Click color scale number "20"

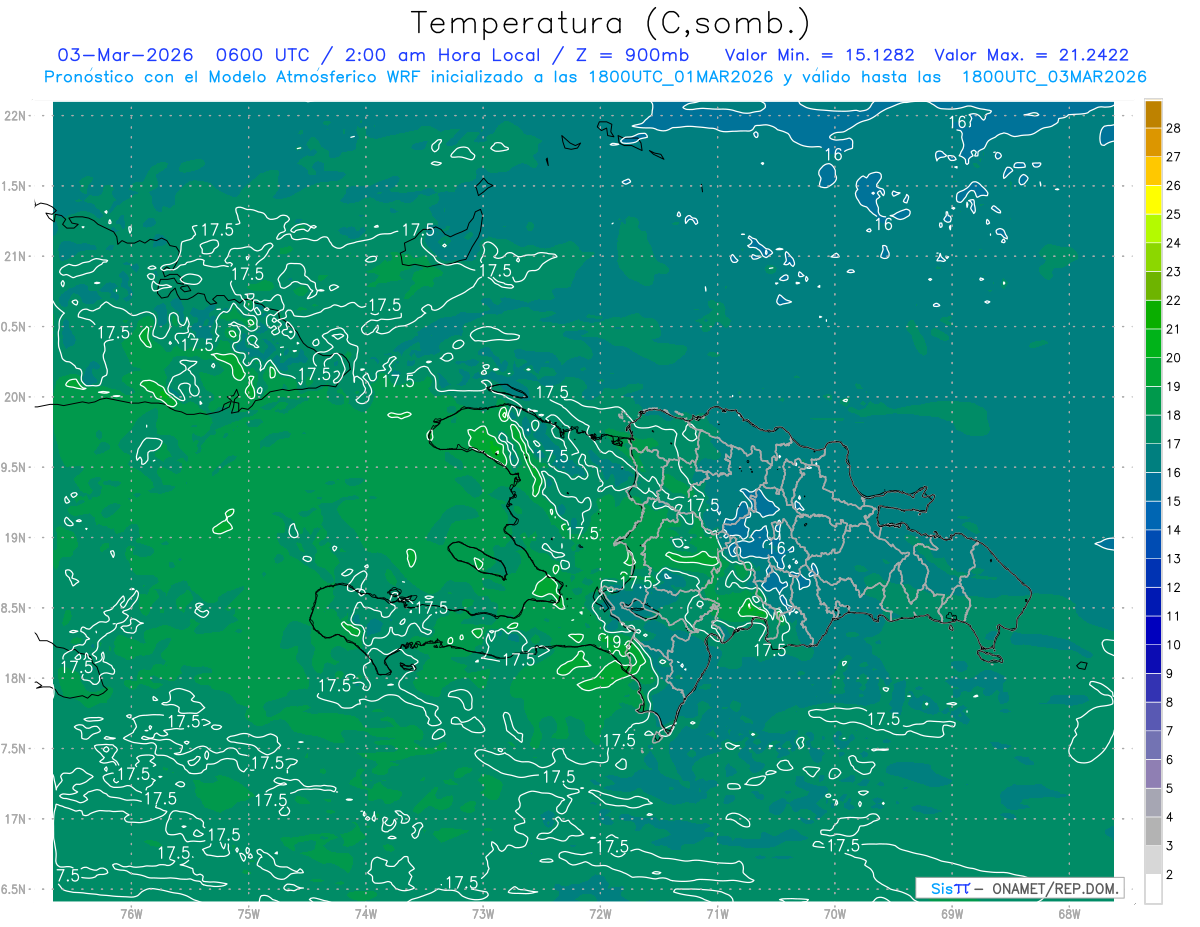1174,358
